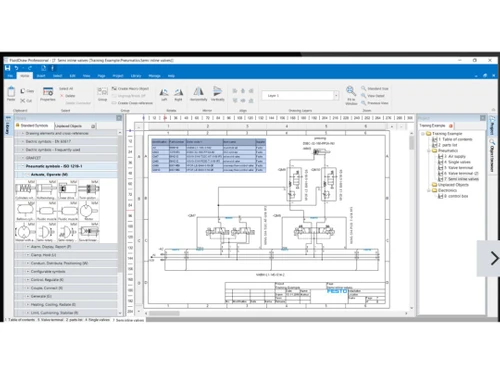
Task: Expand Clamp, Hold (U) subcategory
Action: [x=66, y=255]
